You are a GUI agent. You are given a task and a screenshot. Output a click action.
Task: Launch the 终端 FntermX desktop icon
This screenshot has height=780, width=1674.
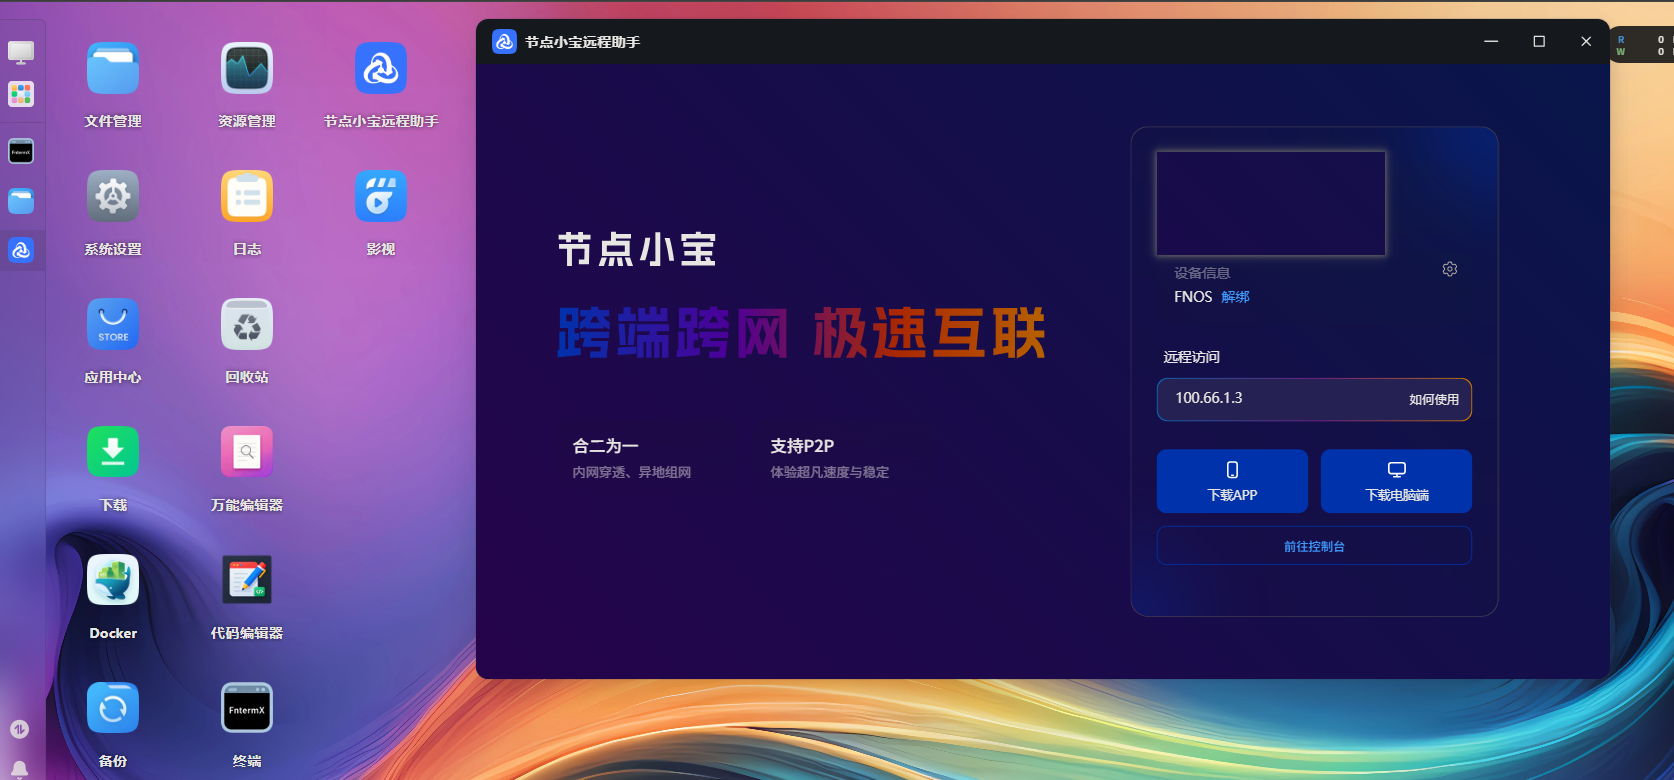pyautogui.click(x=247, y=709)
